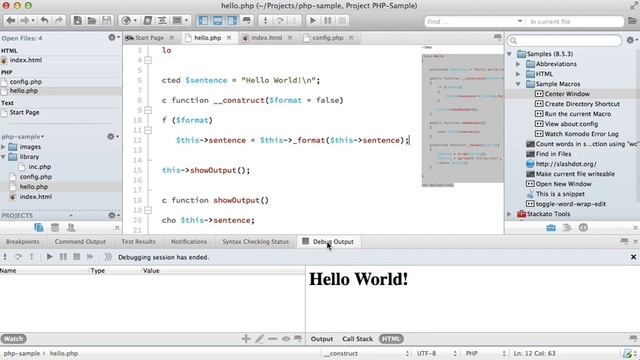Switch to Output view button
Viewport: 640px width, 360px height.
(x=322, y=339)
